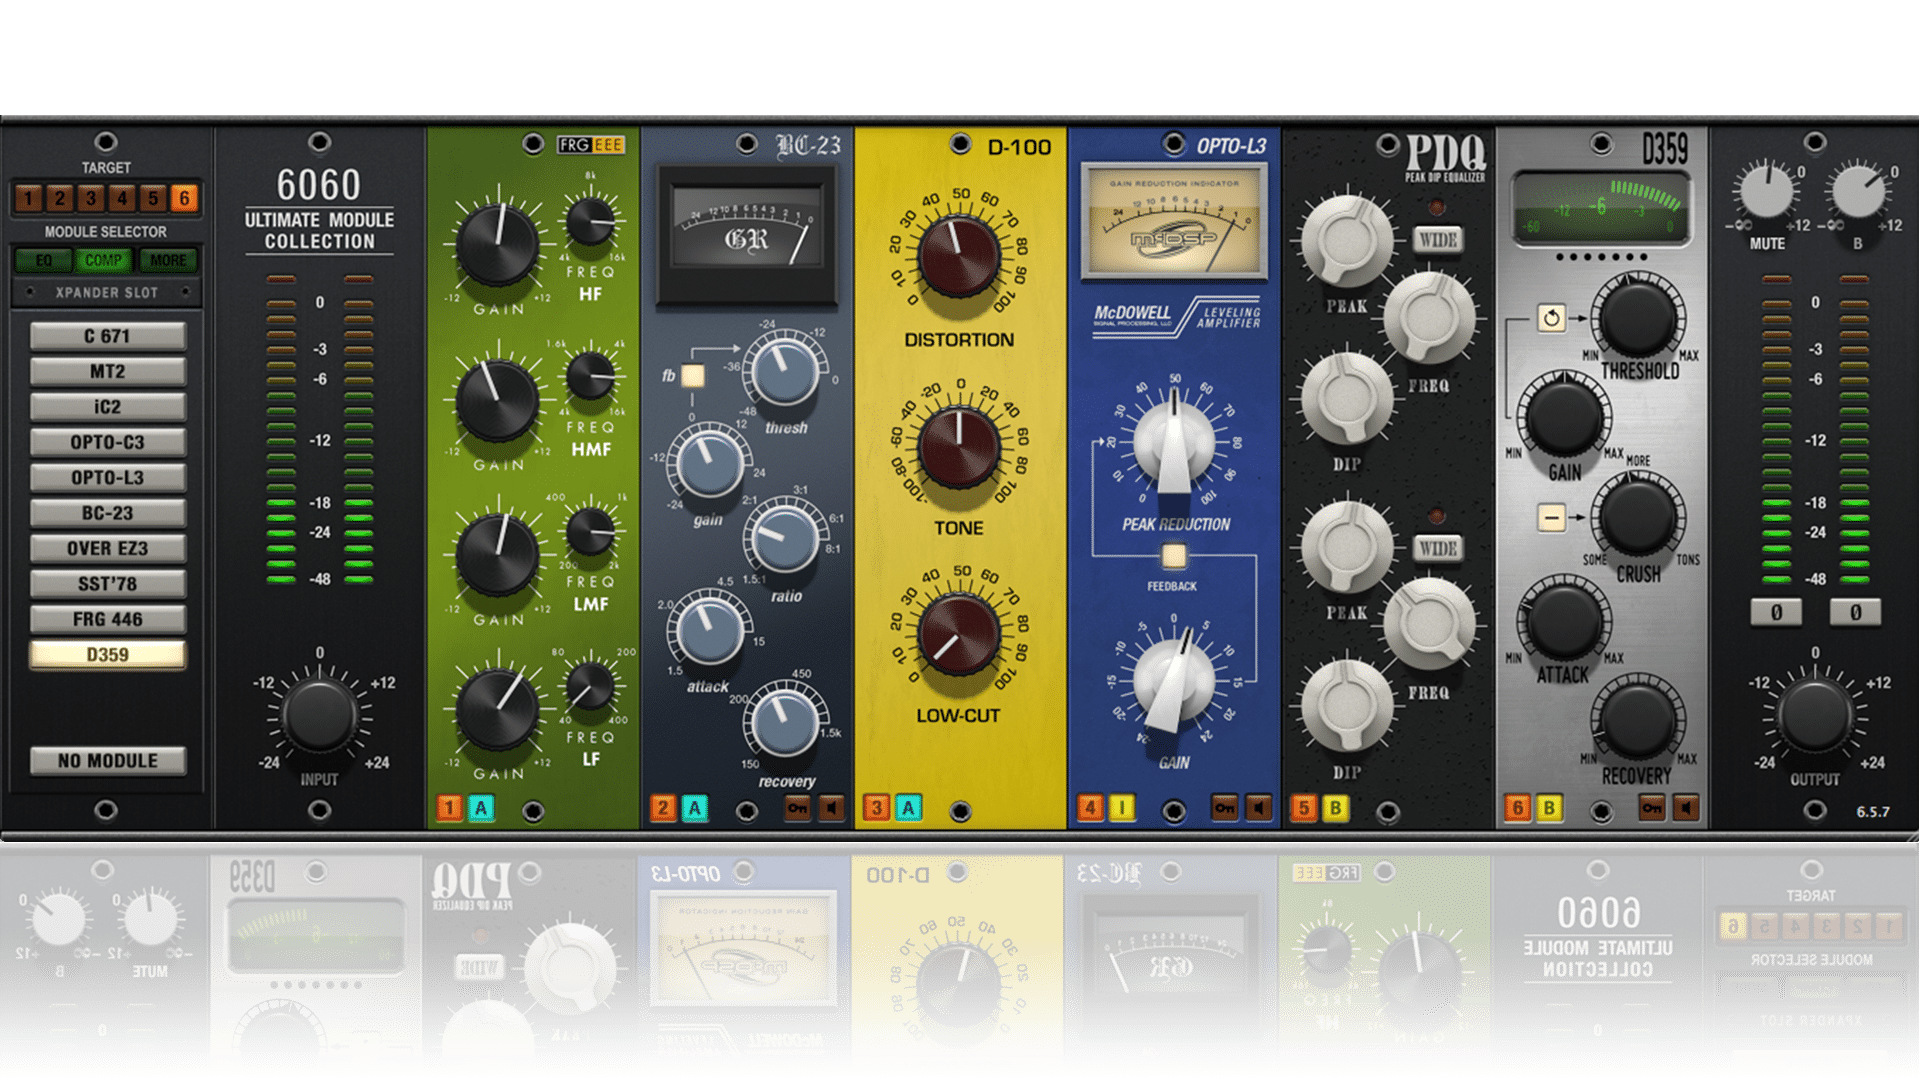Screen dimensions: 1920x1080
Task: Click the speaker listen icon in OPTO-L3
Action: pos(1259,807)
